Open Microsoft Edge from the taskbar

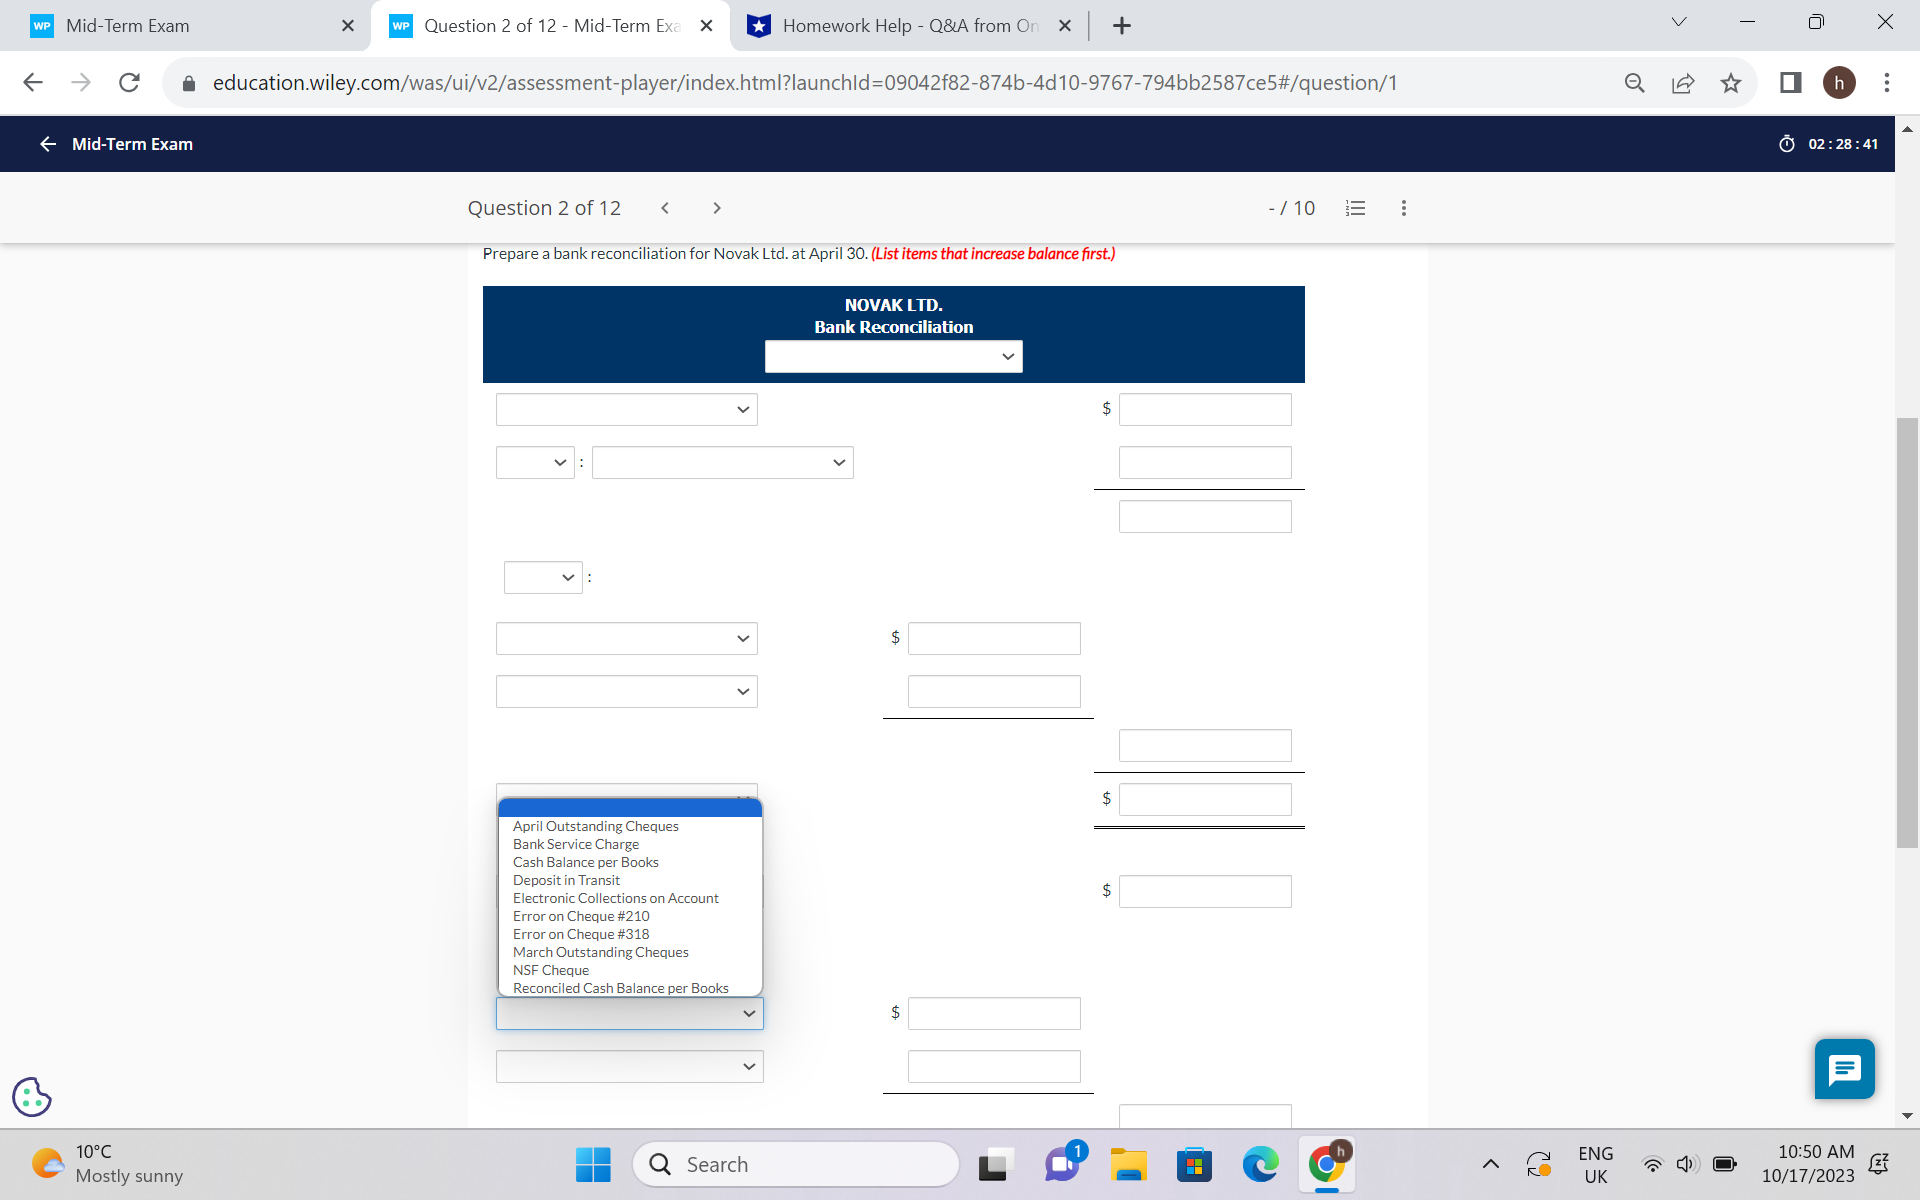point(1260,1164)
